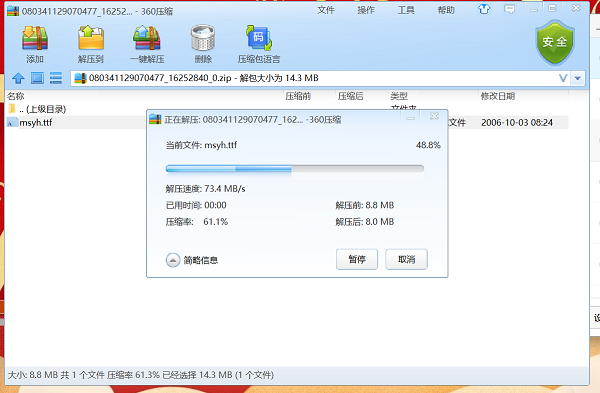Click the zip archive icon in path bar
This screenshot has width=600, height=393.
[80, 78]
